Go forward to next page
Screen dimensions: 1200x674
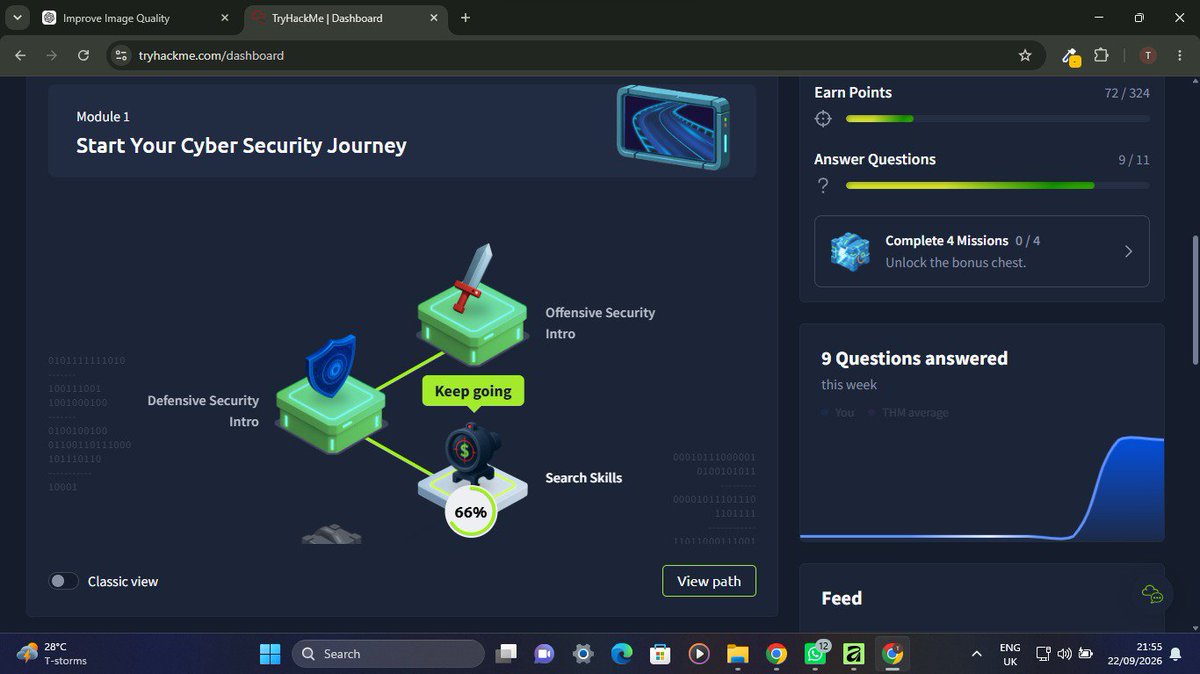click(x=52, y=56)
